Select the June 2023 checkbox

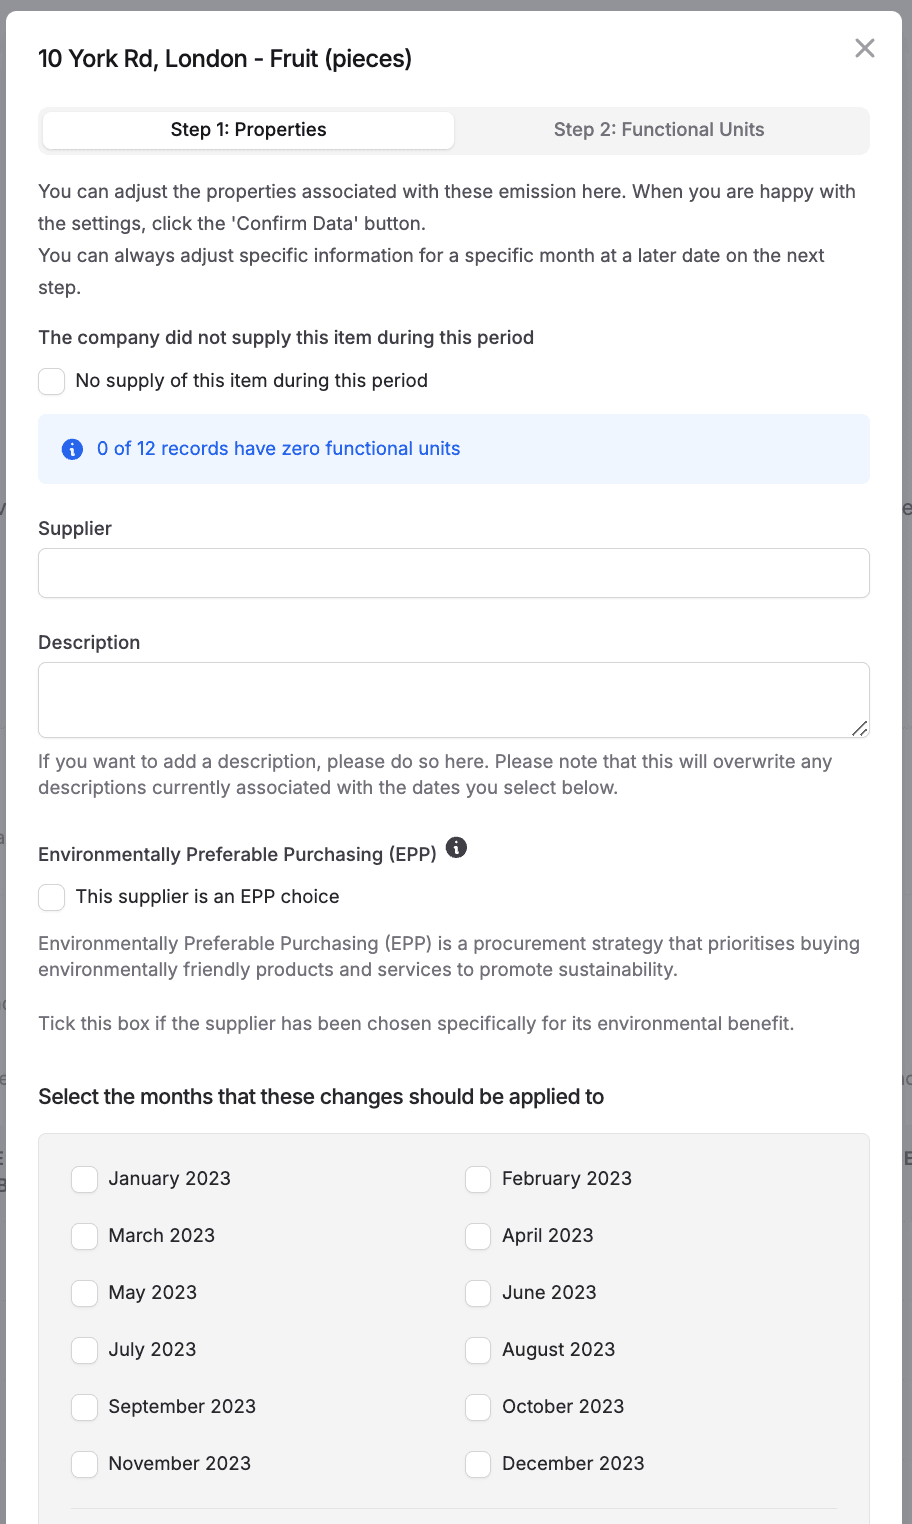(478, 1293)
